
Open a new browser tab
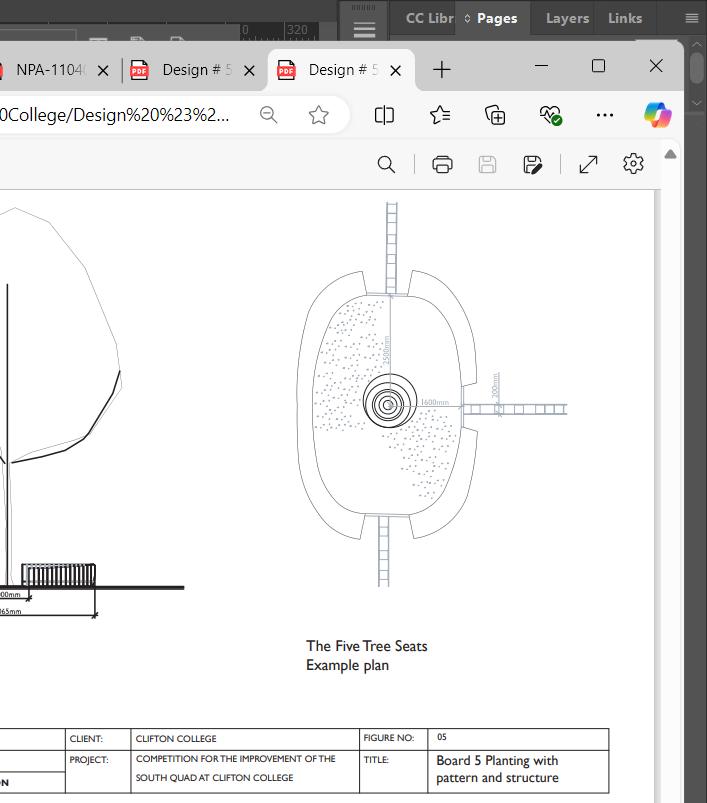(442, 70)
